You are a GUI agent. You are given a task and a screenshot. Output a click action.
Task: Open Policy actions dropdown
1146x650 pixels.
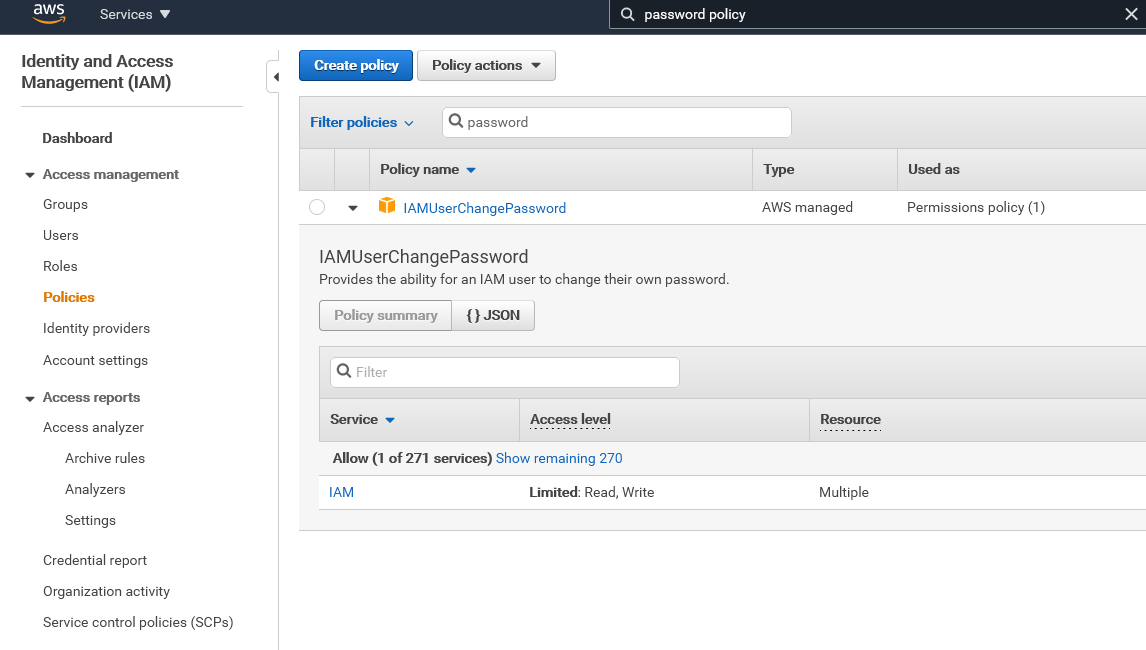[486, 66]
